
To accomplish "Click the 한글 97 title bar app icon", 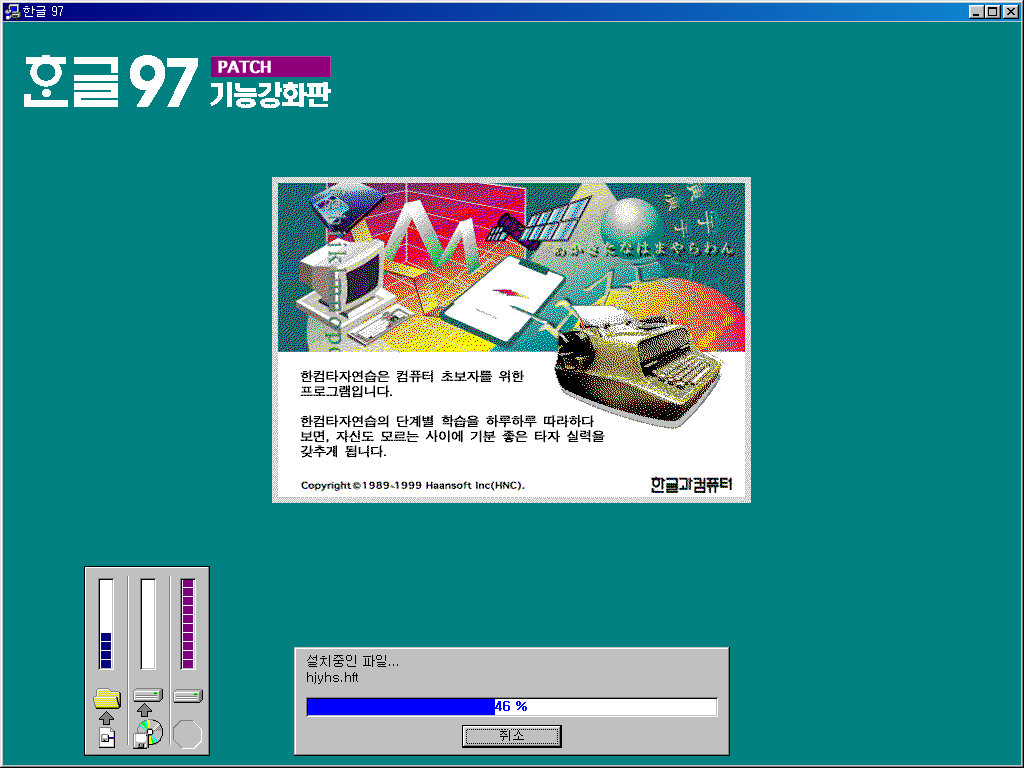I will 11,11.
